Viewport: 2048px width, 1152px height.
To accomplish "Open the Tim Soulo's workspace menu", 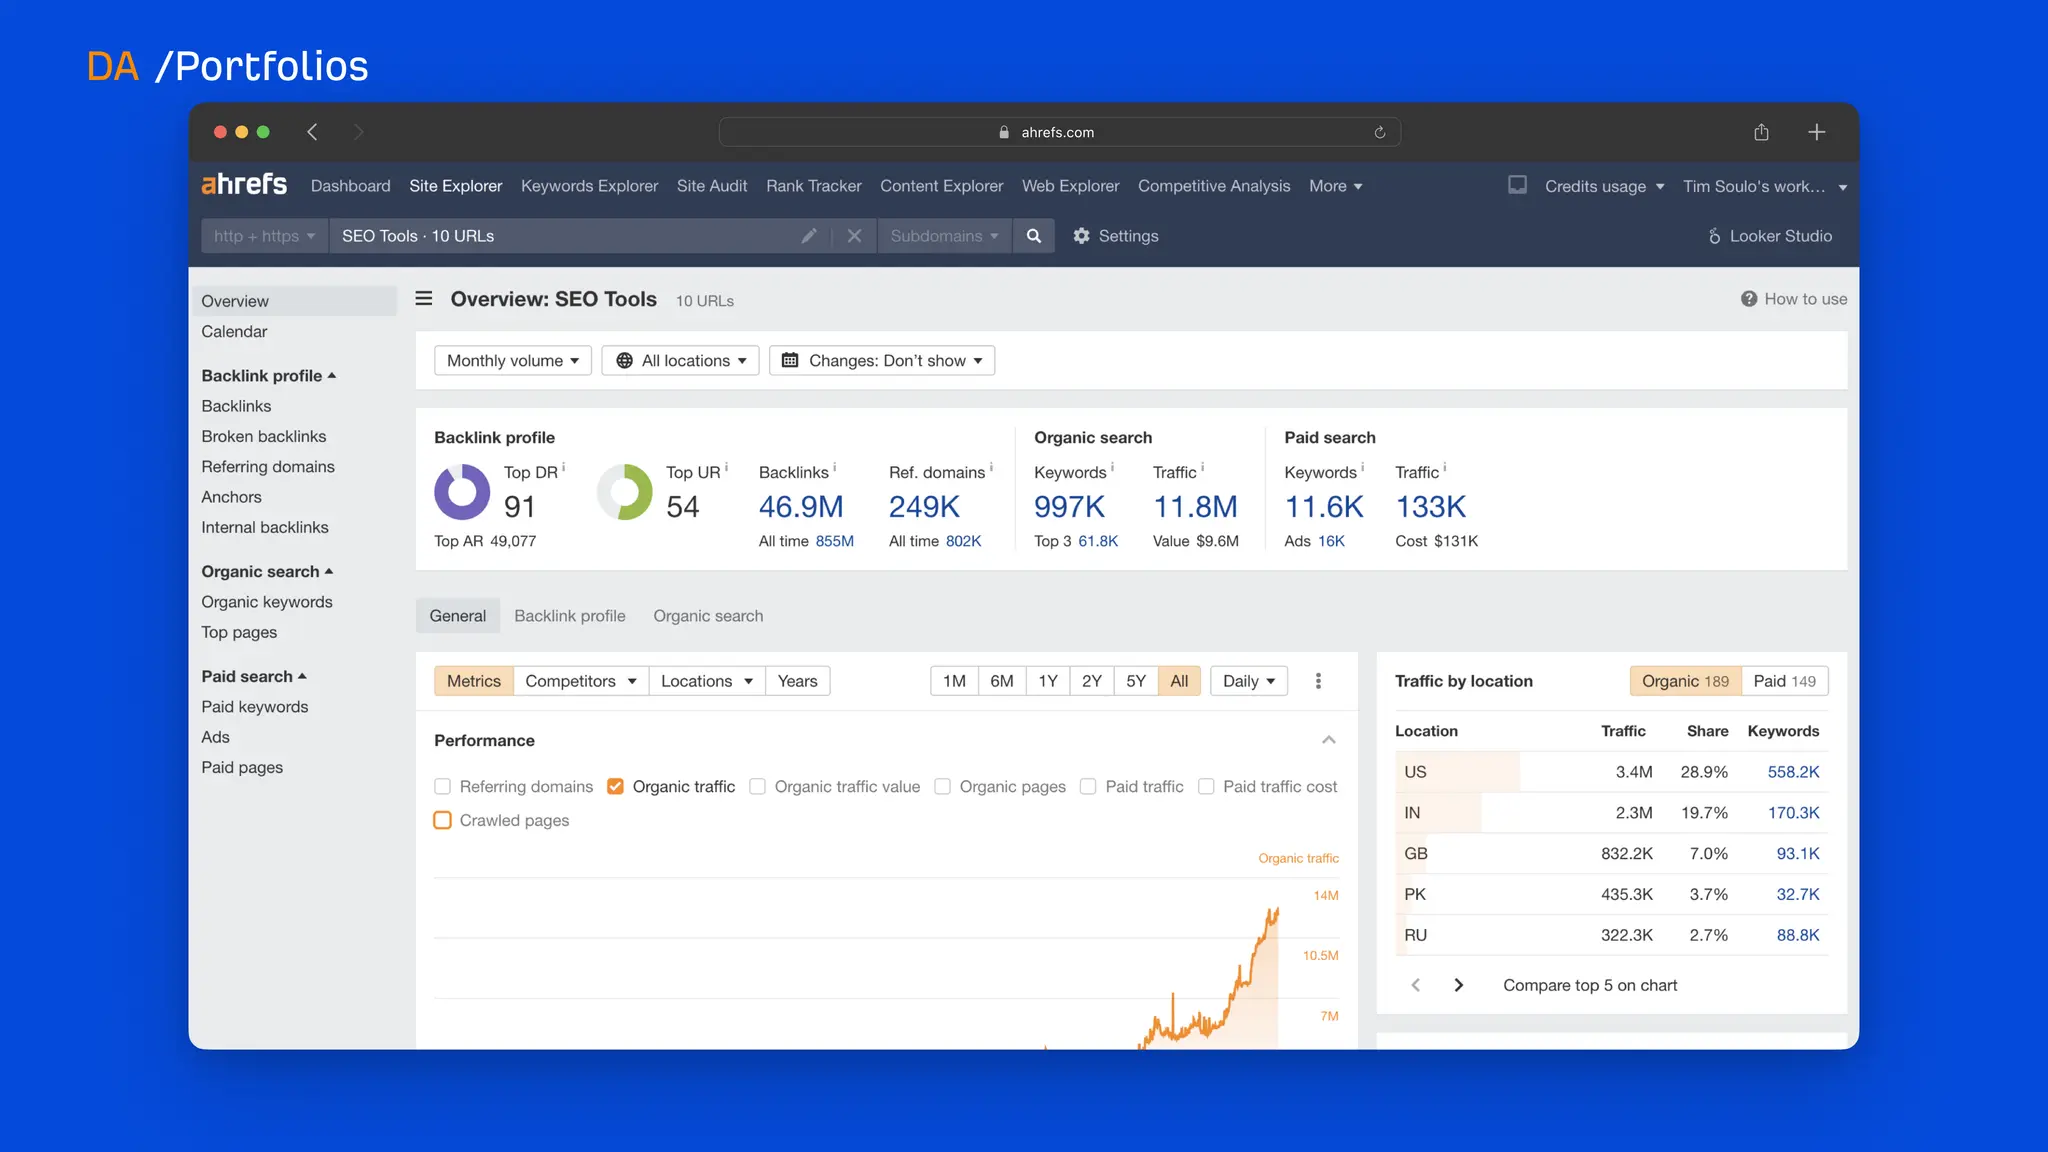I will 1765,186.
